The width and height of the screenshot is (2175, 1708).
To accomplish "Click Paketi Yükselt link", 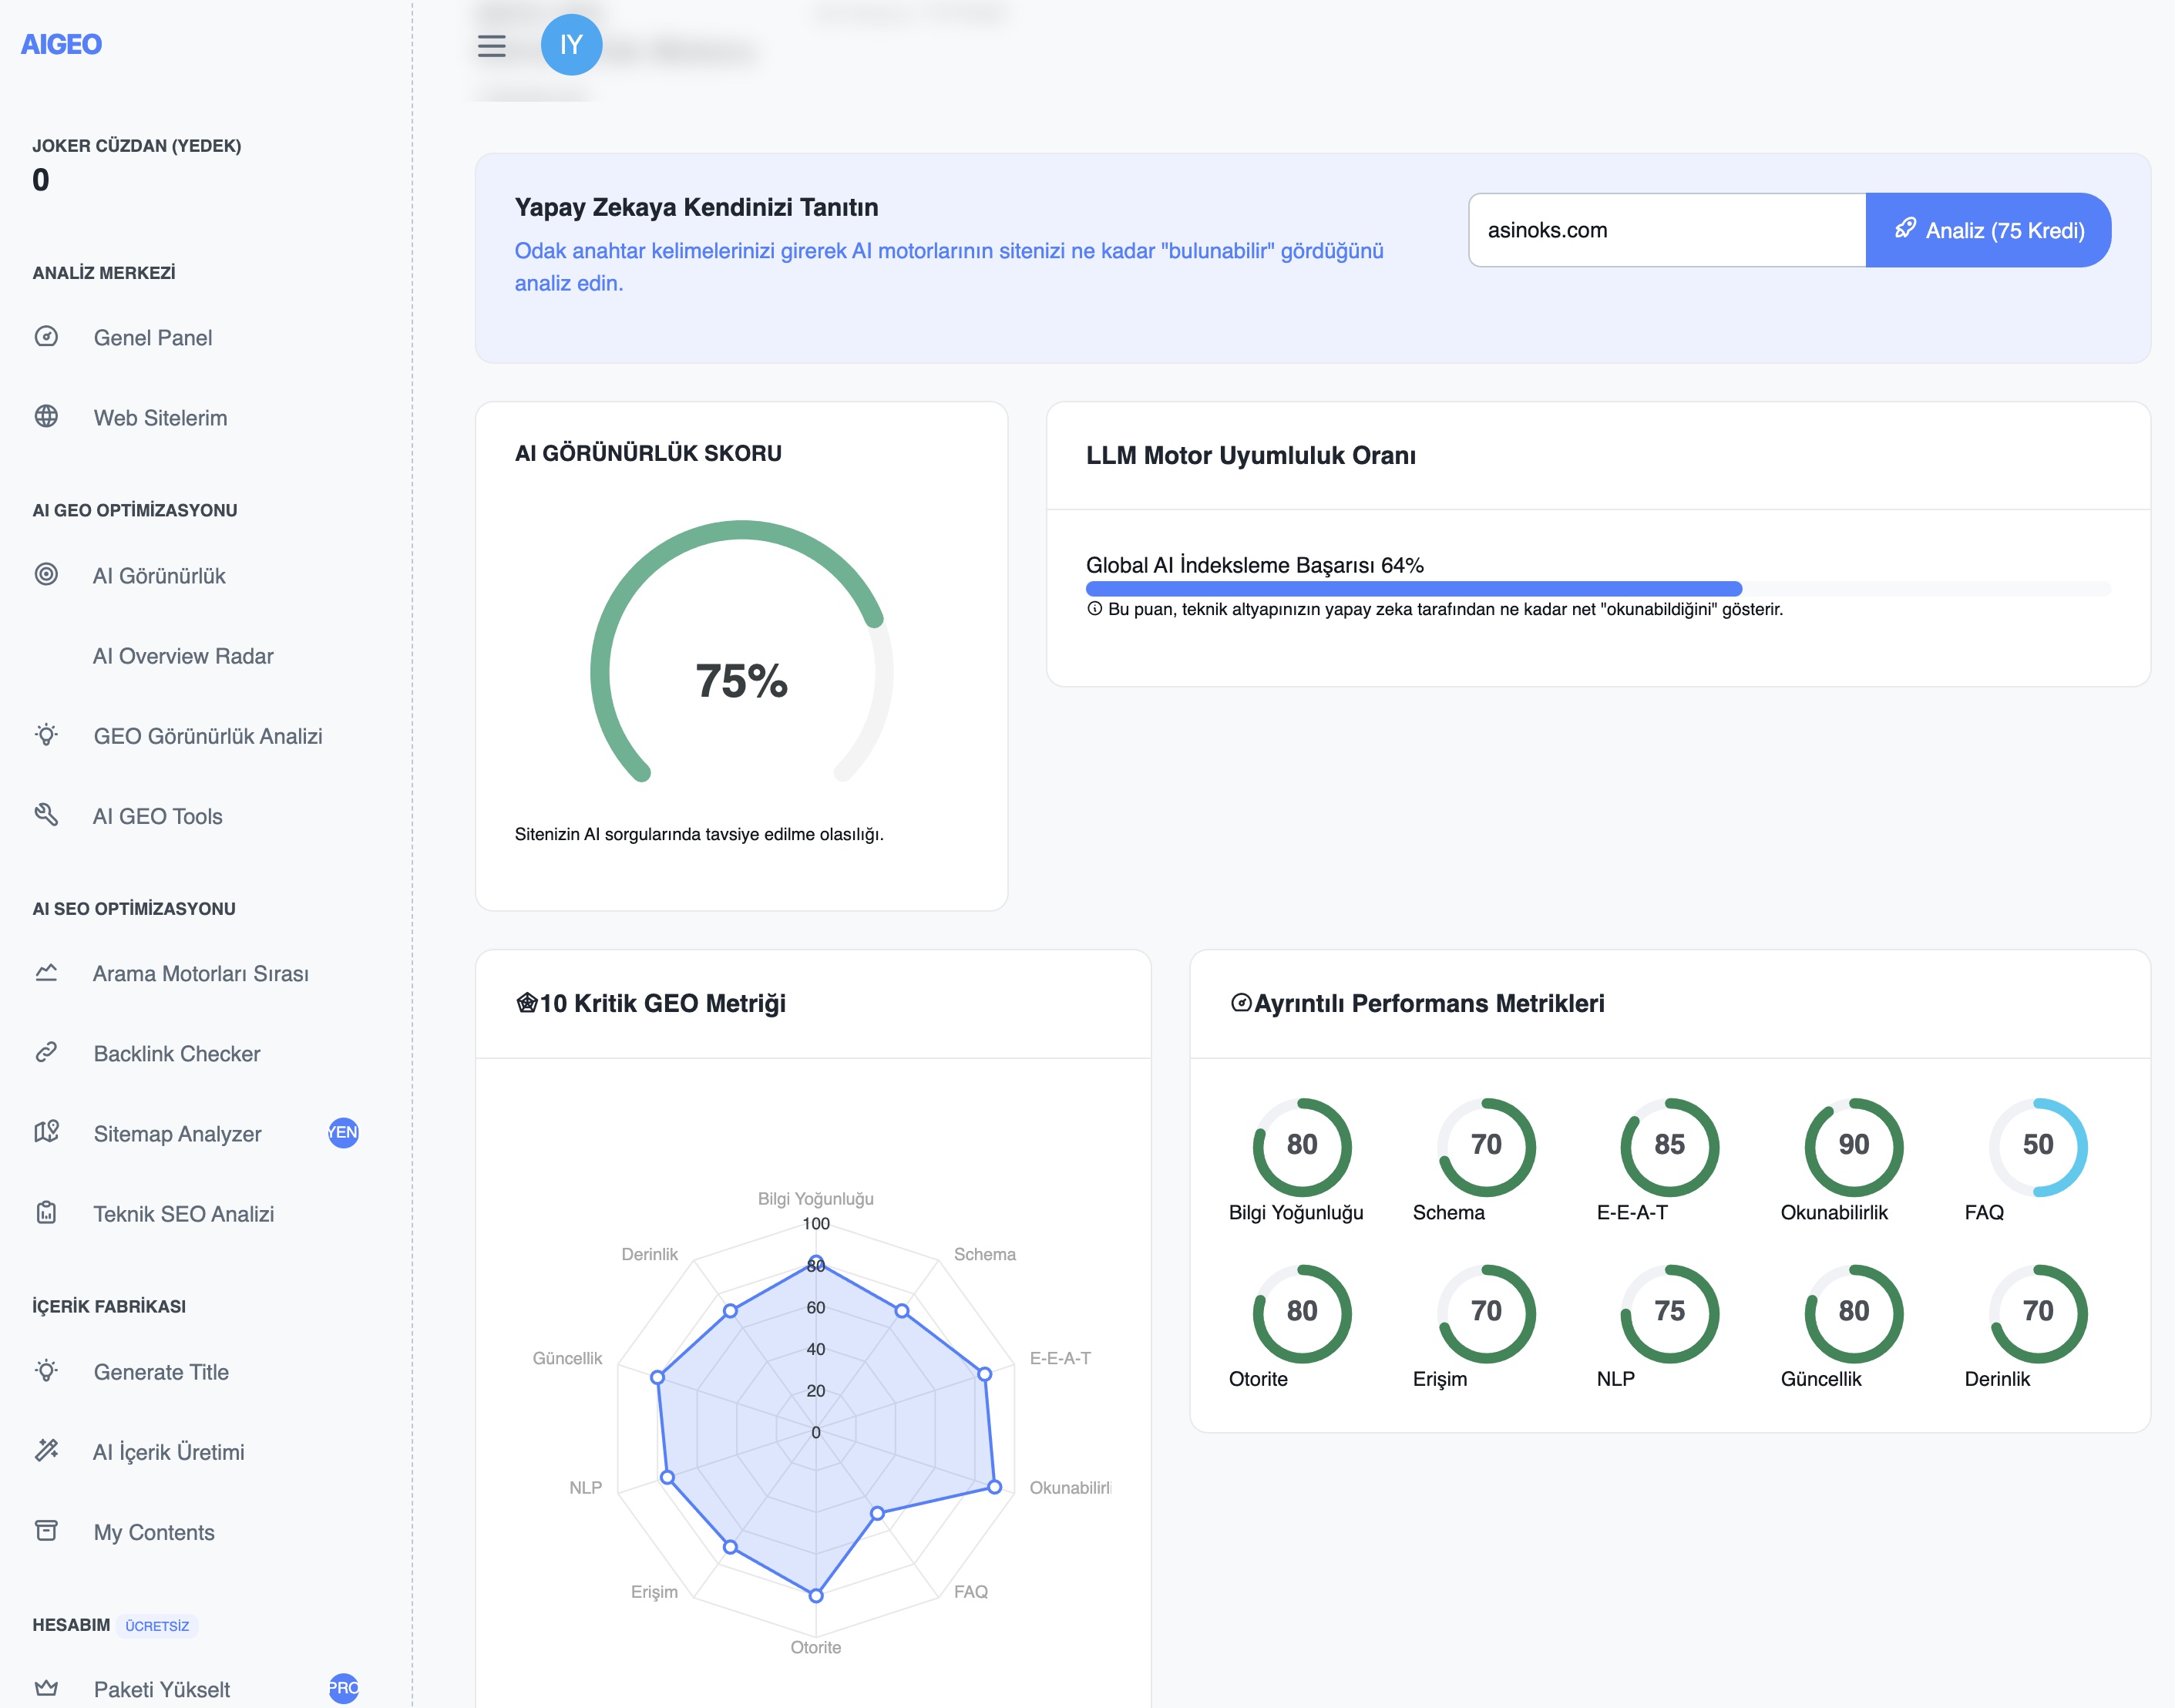I will (x=162, y=1690).
